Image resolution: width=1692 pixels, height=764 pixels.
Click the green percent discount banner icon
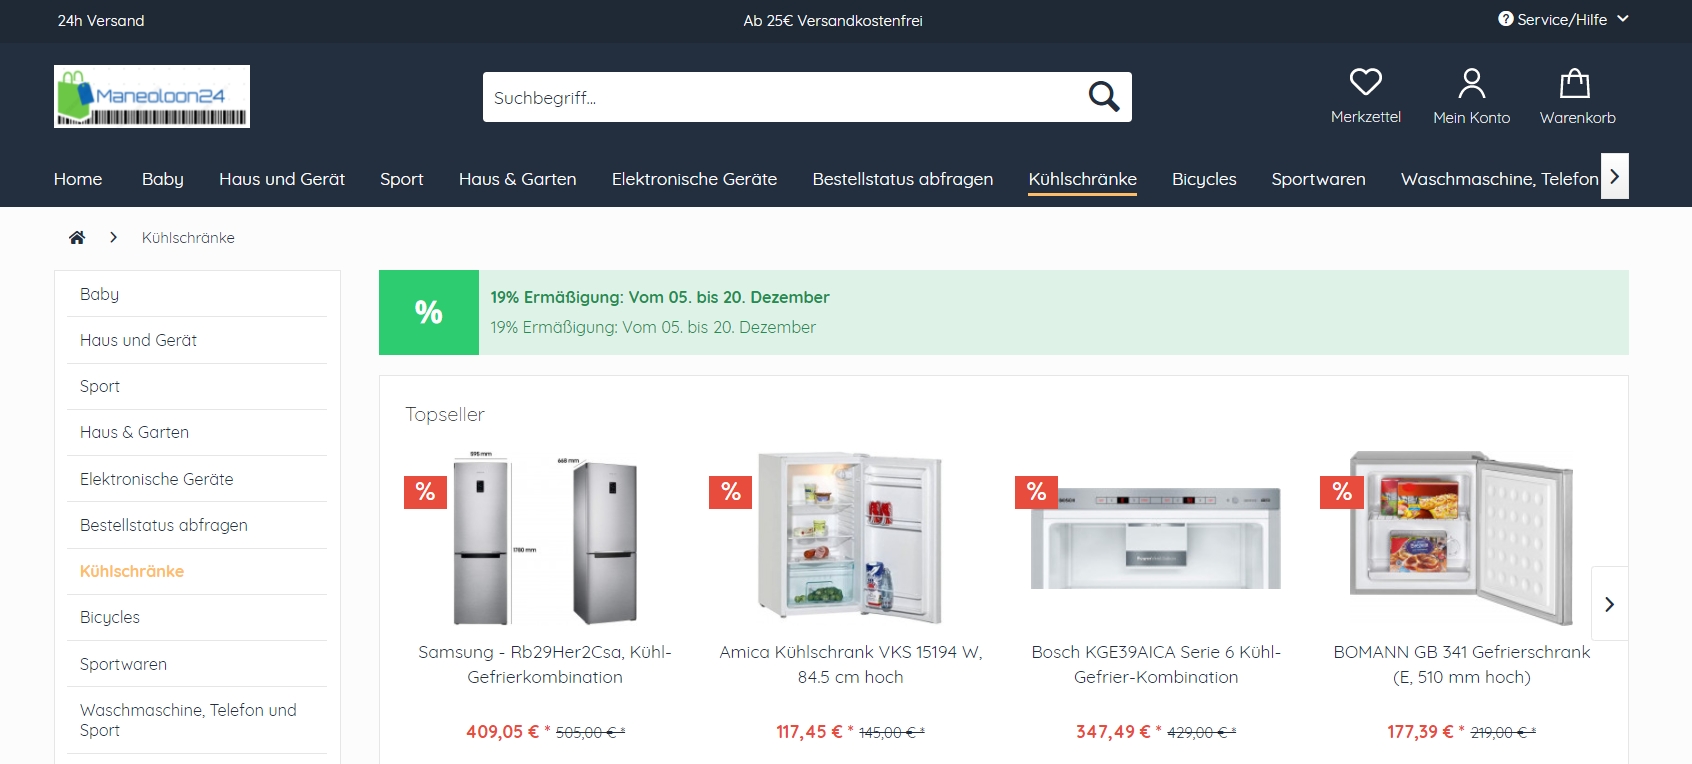click(x=429, y=312)
